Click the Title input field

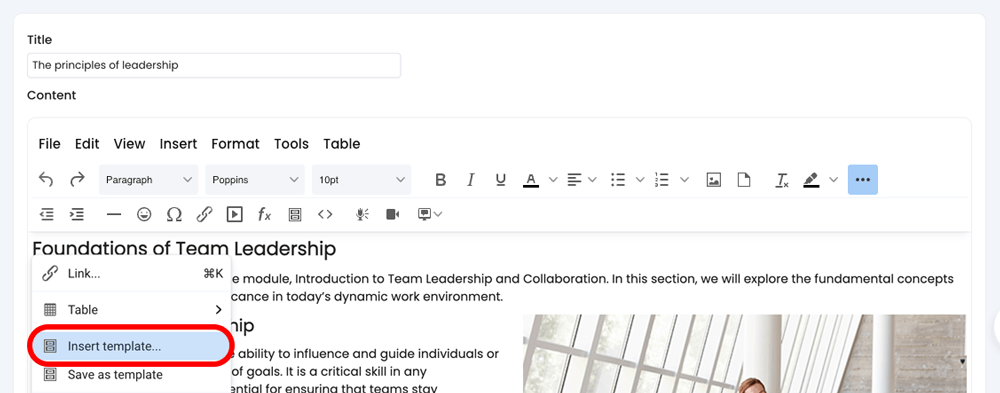(x=214, y=65)
